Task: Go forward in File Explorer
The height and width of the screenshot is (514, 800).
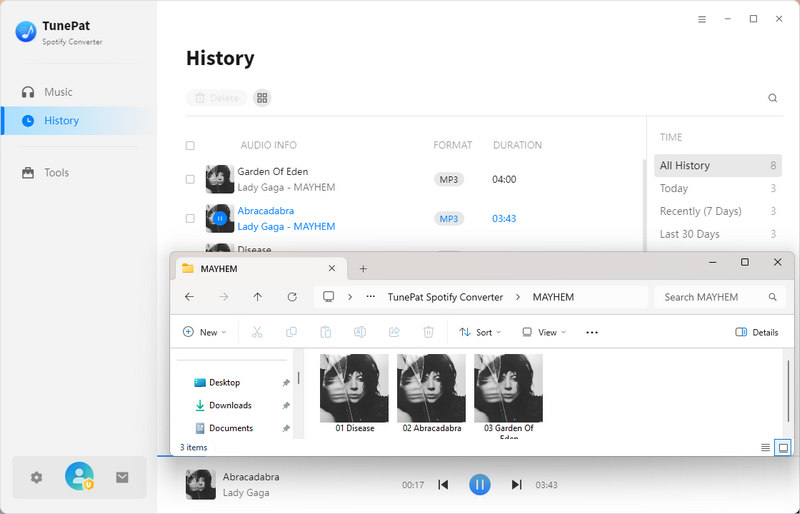Action: pyautogui.click(x=223, y=297)
